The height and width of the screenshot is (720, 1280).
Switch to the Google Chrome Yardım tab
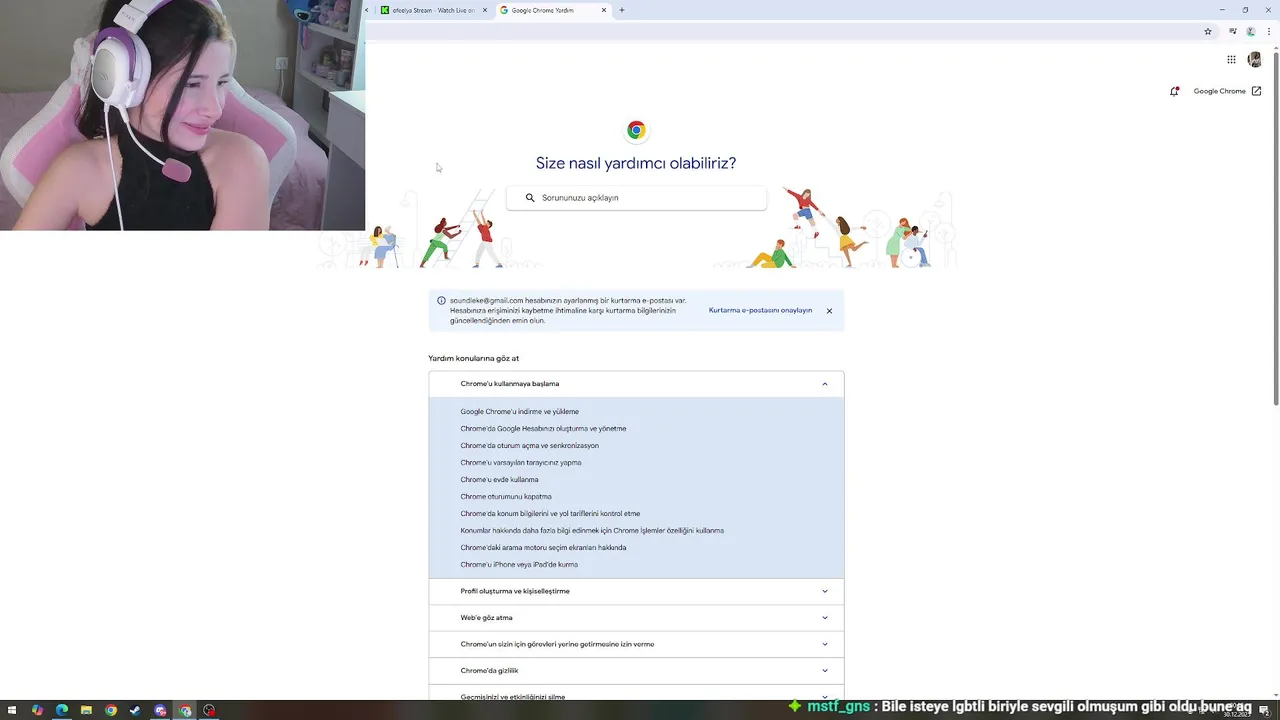[553, 10]
